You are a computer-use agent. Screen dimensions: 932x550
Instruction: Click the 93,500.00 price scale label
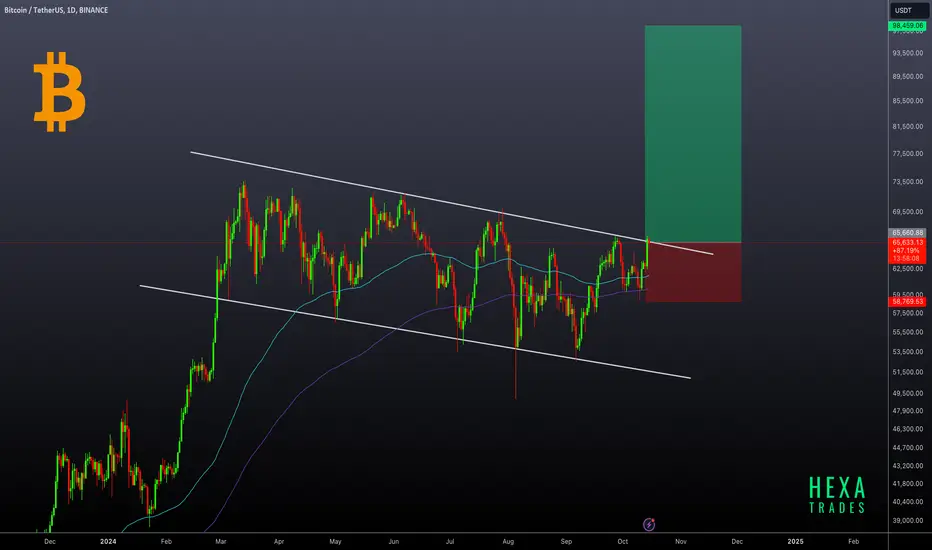tap(908, 53)
